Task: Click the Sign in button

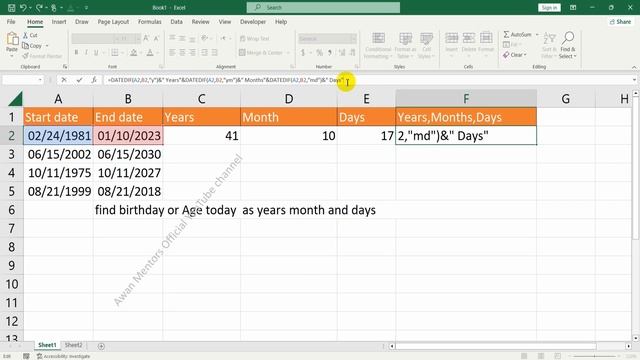Action: coord(549,7)
